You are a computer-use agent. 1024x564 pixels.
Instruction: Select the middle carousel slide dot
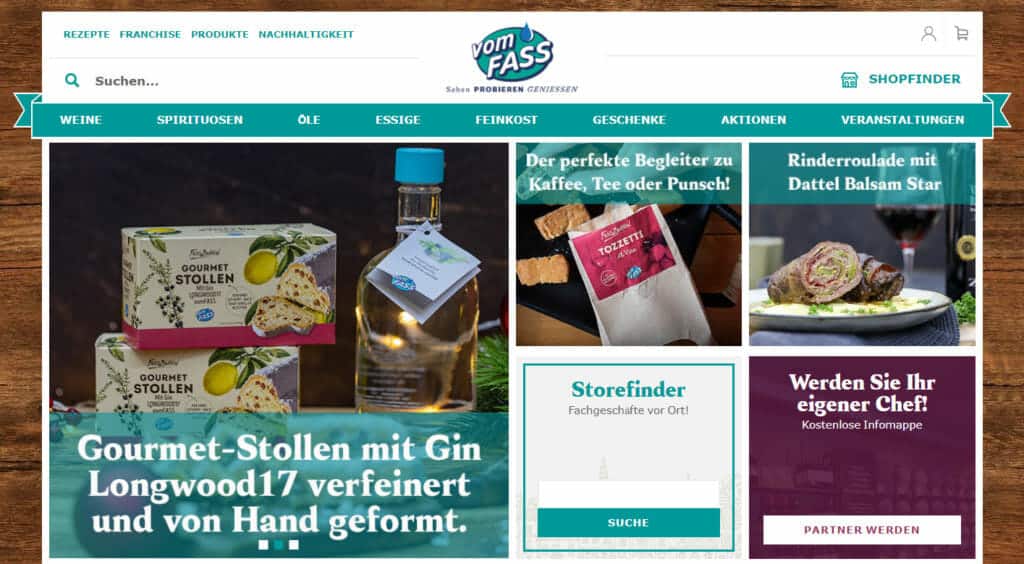[278, 544]
